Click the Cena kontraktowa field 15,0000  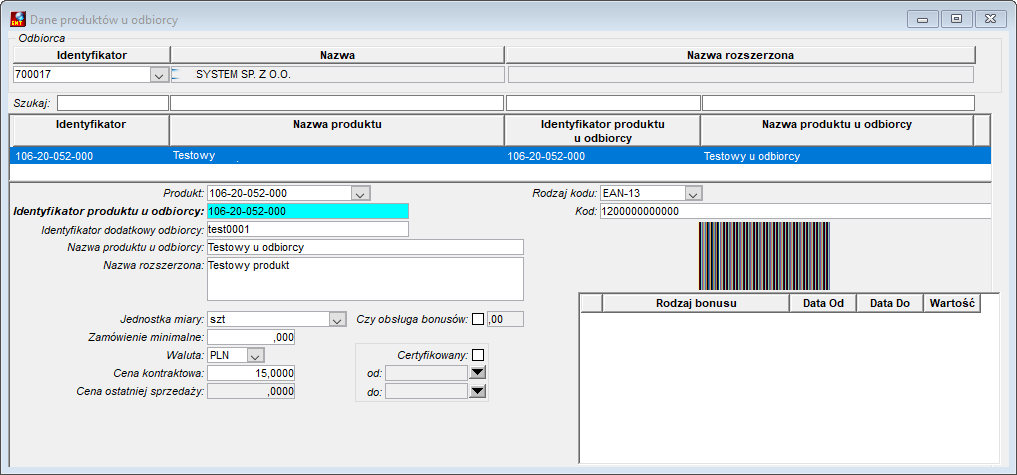click(x=251, y=373)
